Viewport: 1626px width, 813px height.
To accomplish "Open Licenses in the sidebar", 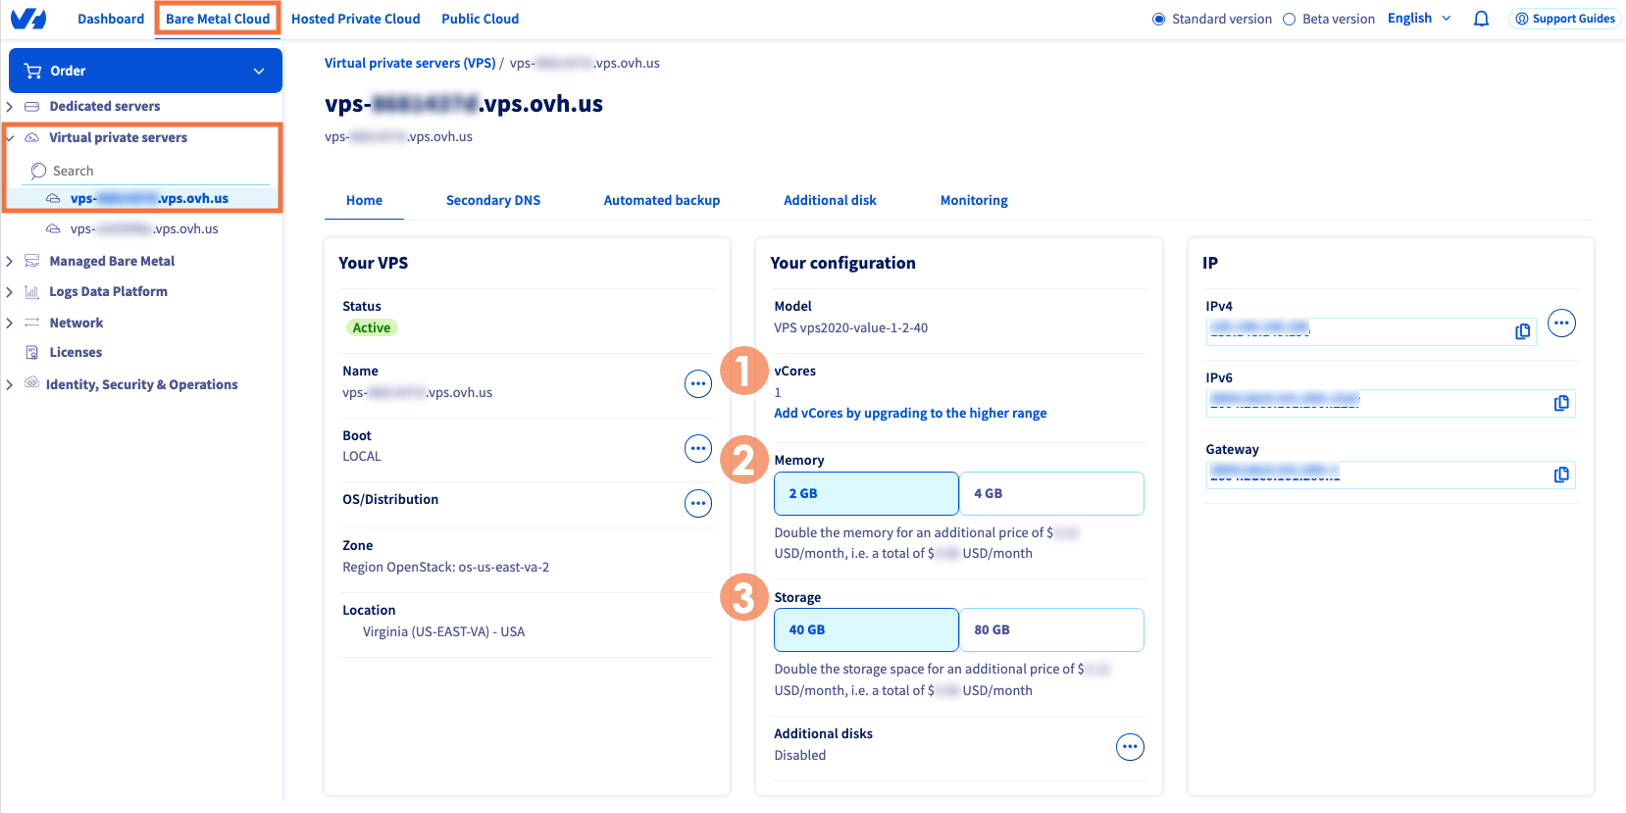I will point(76,352).
